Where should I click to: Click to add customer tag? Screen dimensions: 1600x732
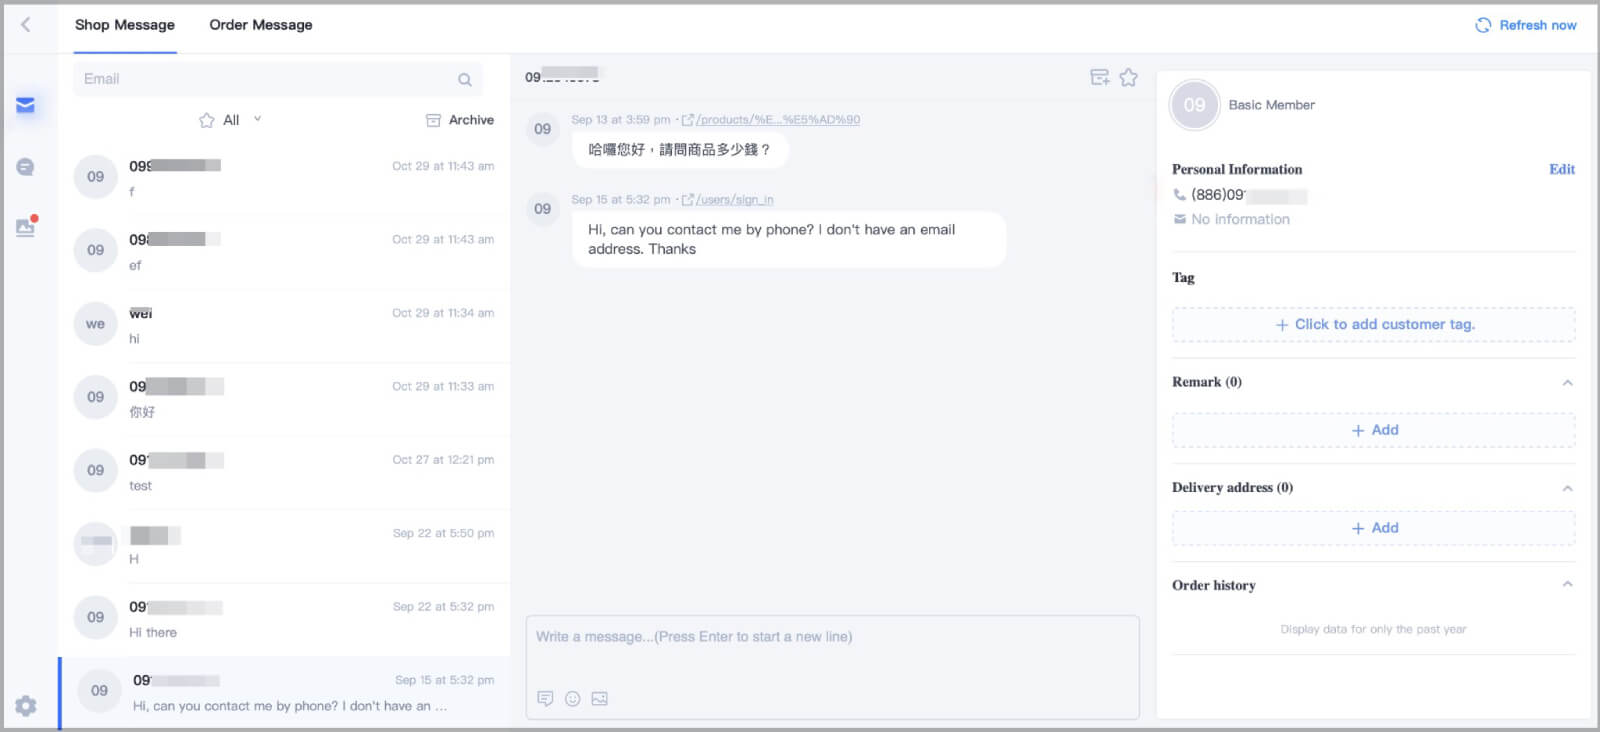[1374, 325]
